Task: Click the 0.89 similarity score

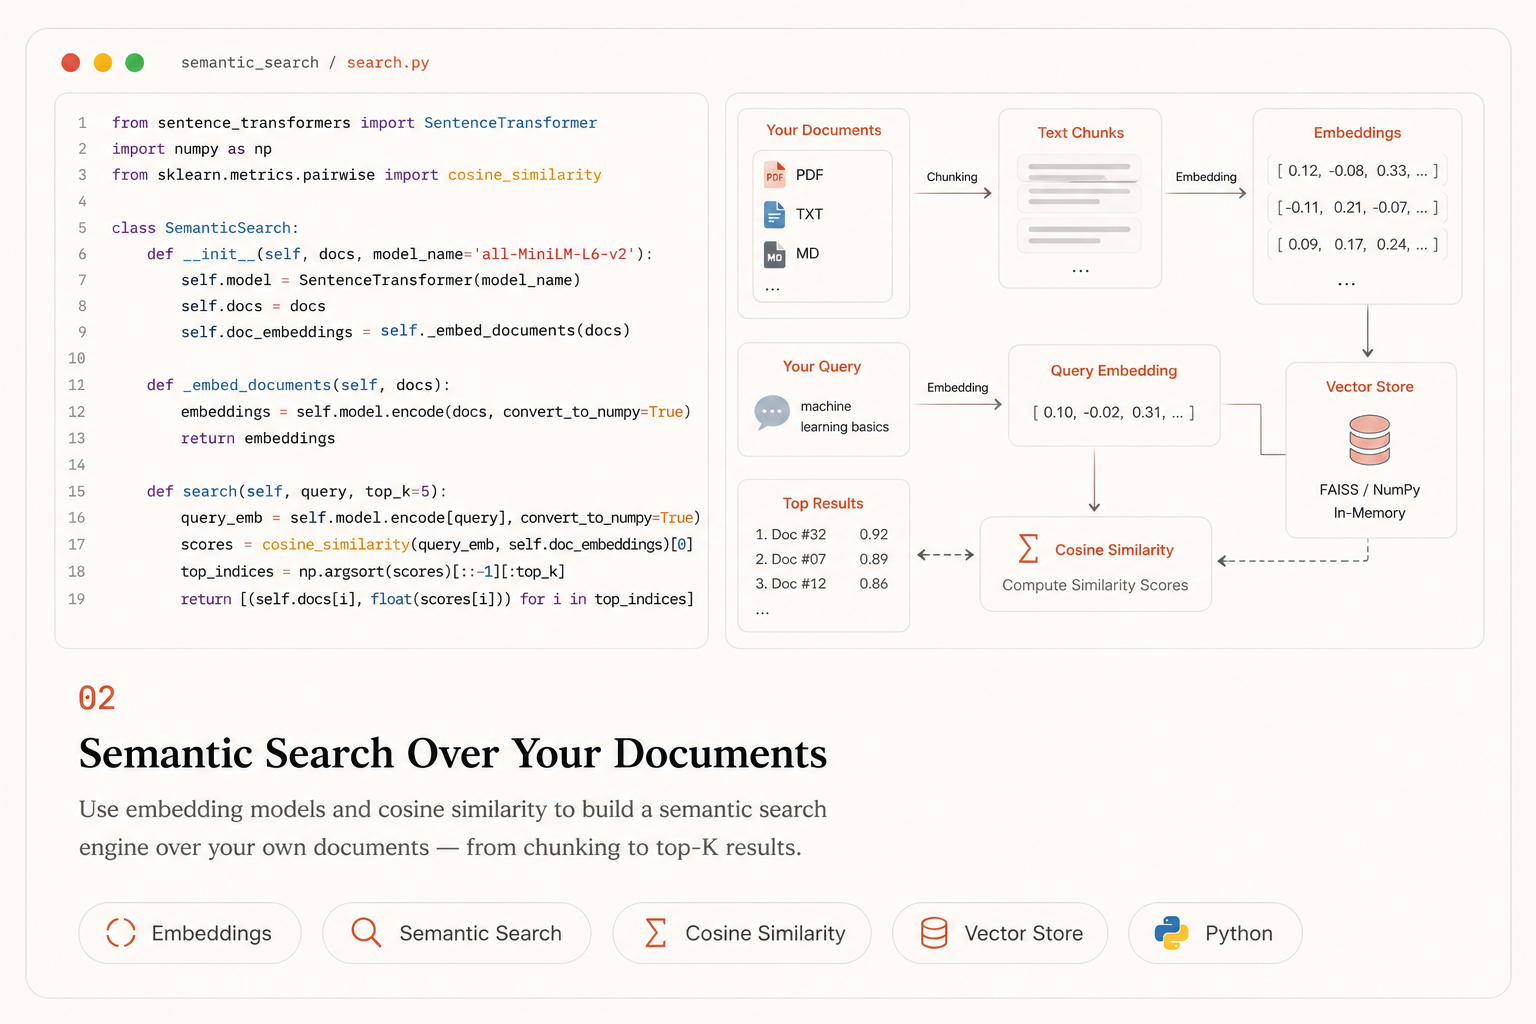Action: tap(874, 559)
